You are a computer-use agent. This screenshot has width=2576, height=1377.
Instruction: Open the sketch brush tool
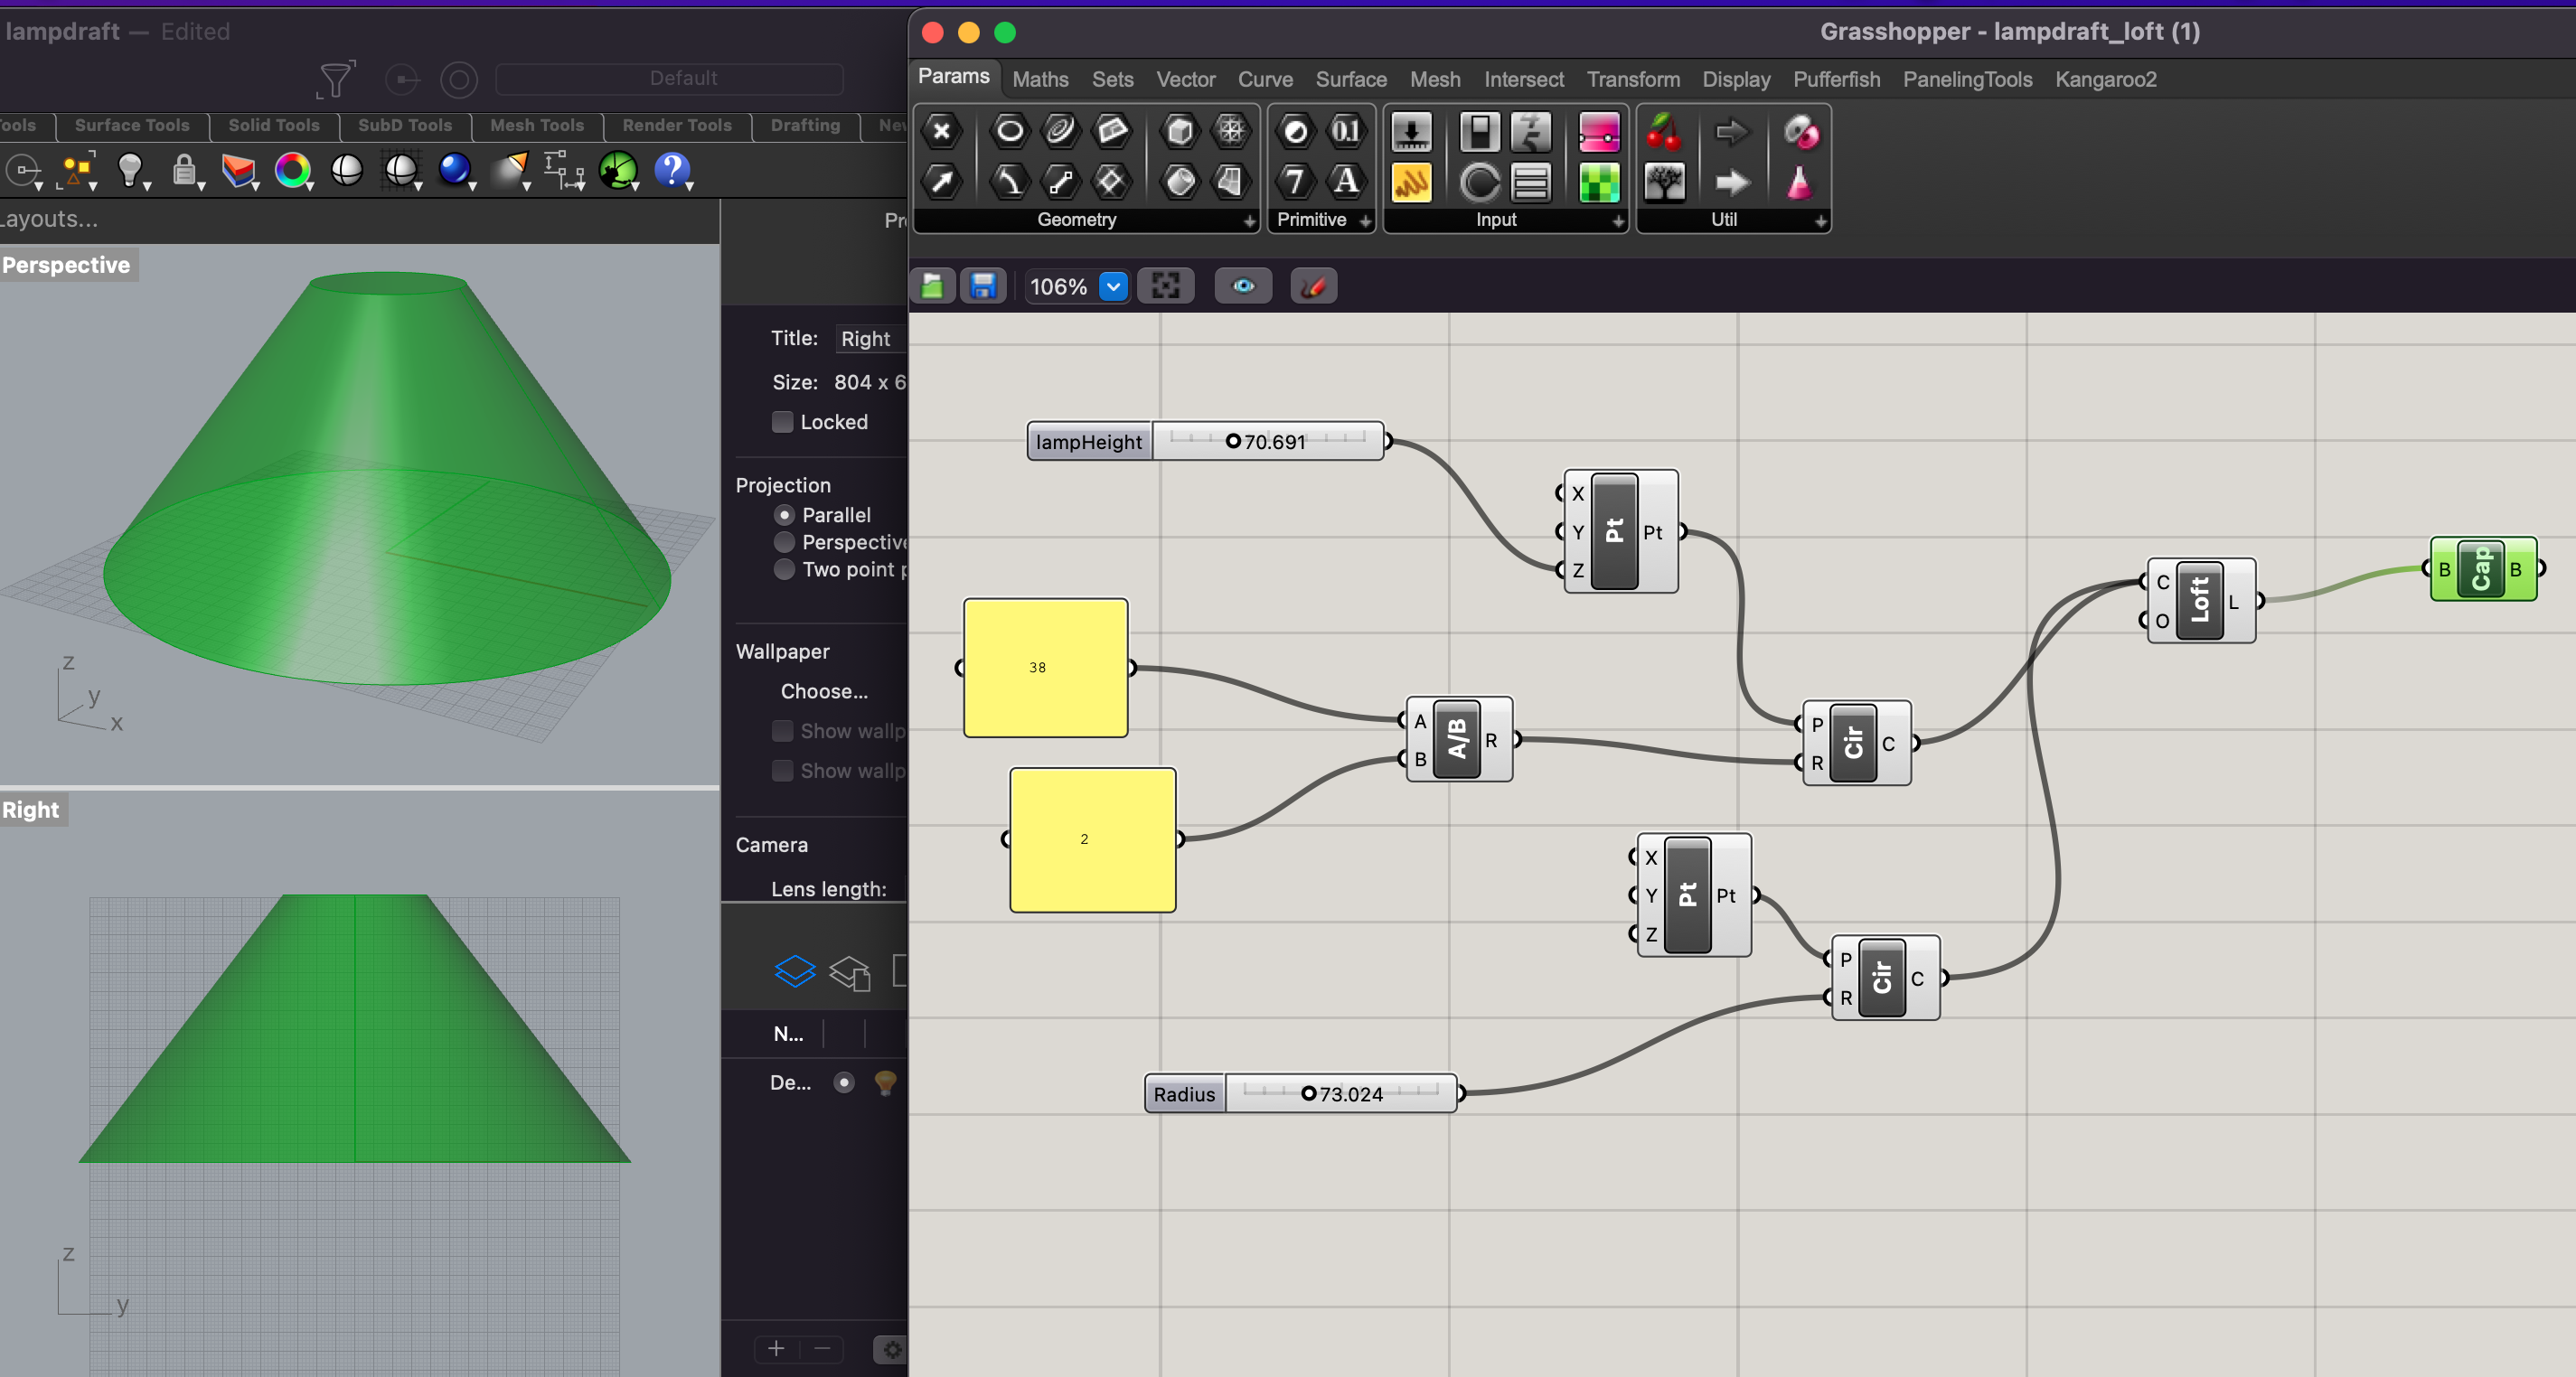coord(1313,287)
